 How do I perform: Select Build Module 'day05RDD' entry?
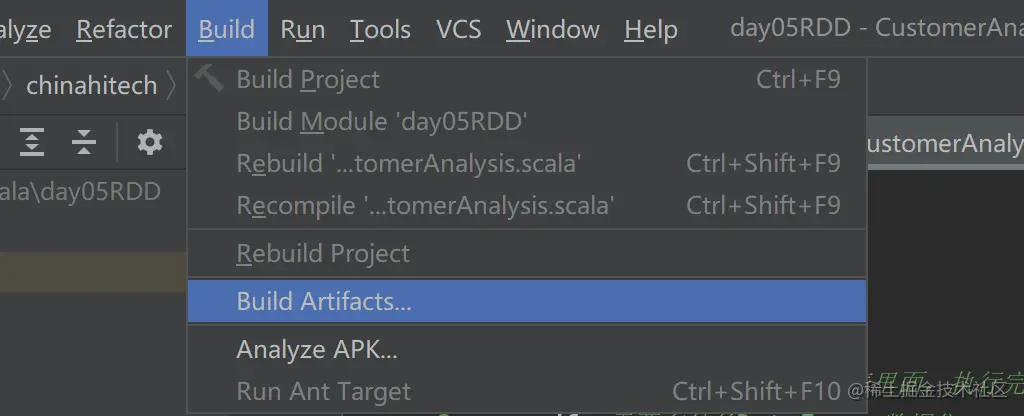(381, 122)
